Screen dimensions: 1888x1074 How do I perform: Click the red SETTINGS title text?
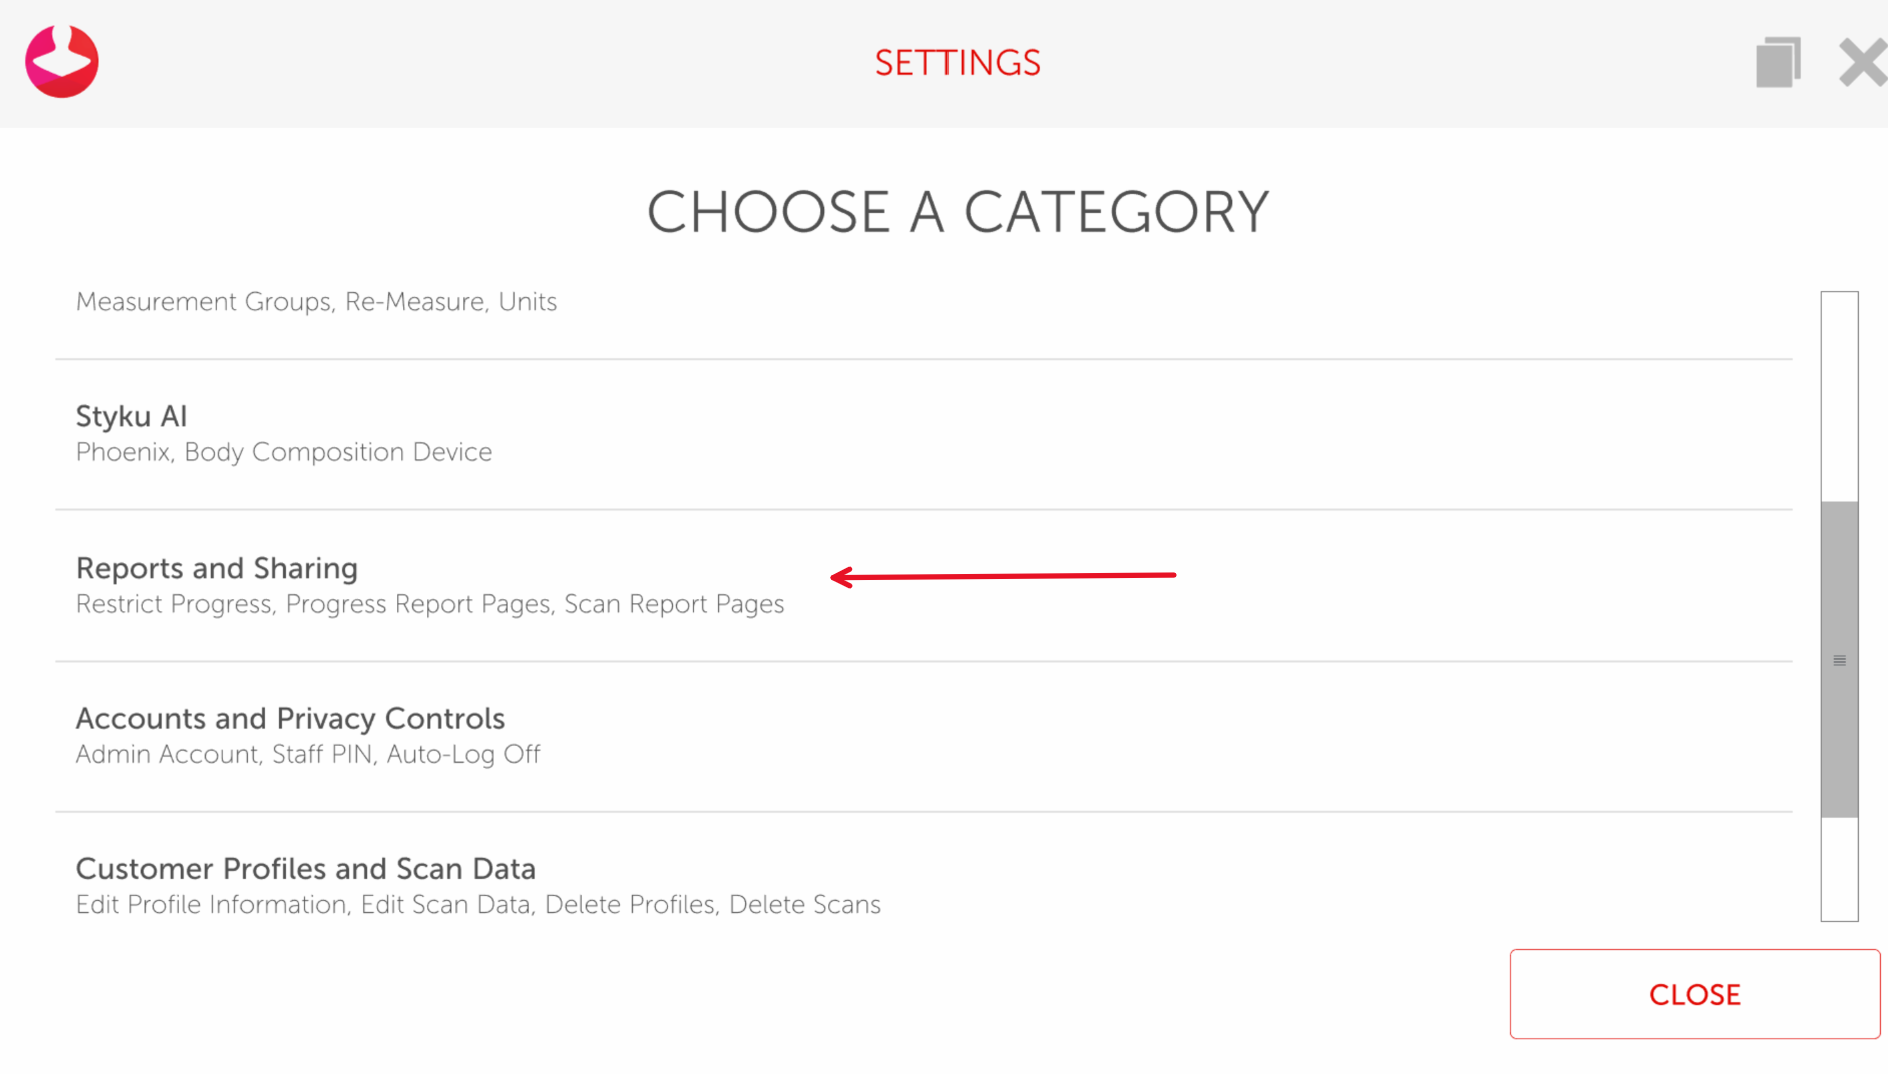tap(957, 63)
